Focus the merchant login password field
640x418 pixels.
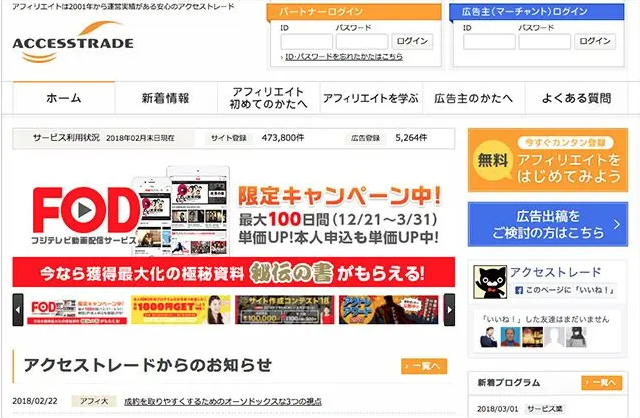pyautogui.click(x=544, y=42)
